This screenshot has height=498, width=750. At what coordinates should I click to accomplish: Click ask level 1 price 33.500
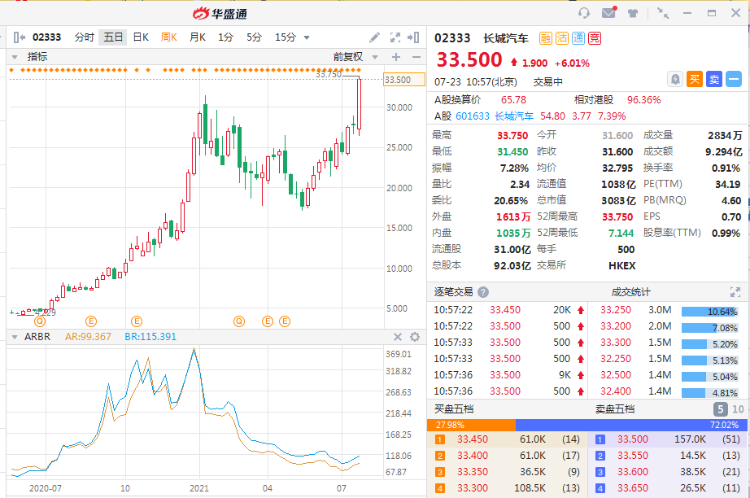pyautogui.click(x=632, y=439)
